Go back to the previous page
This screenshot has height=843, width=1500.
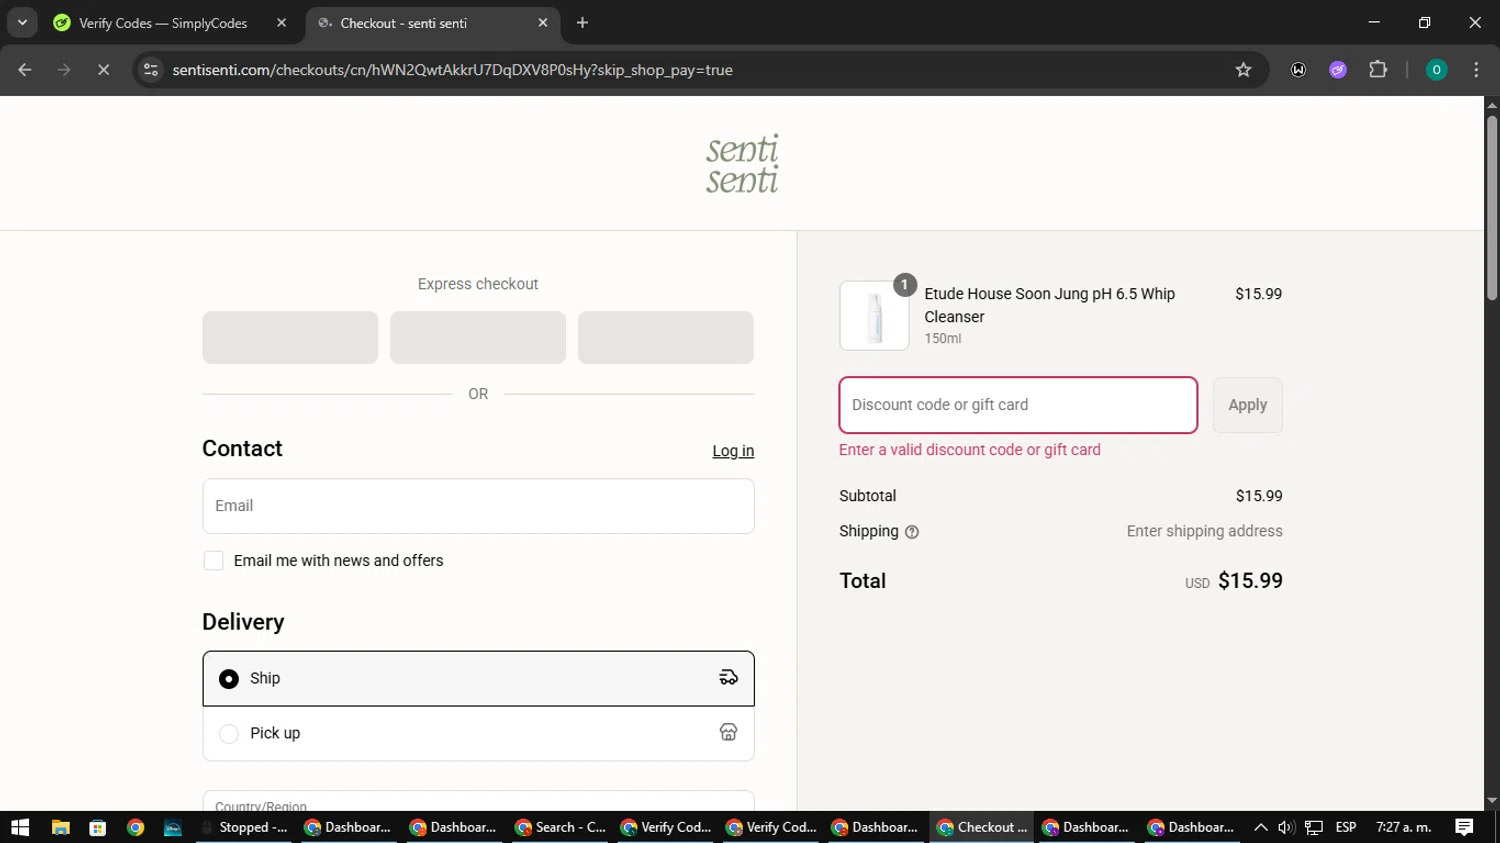[x=25, y=70]
